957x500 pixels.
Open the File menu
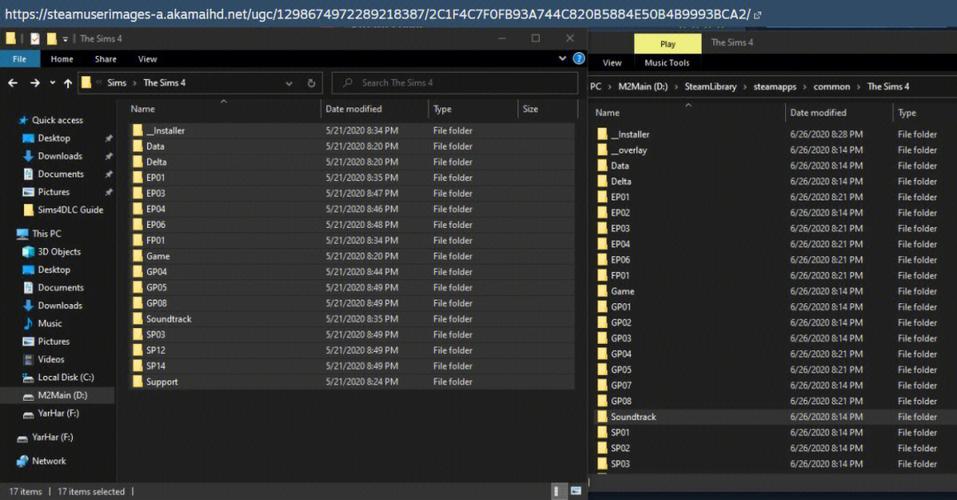tap(19, 60)
